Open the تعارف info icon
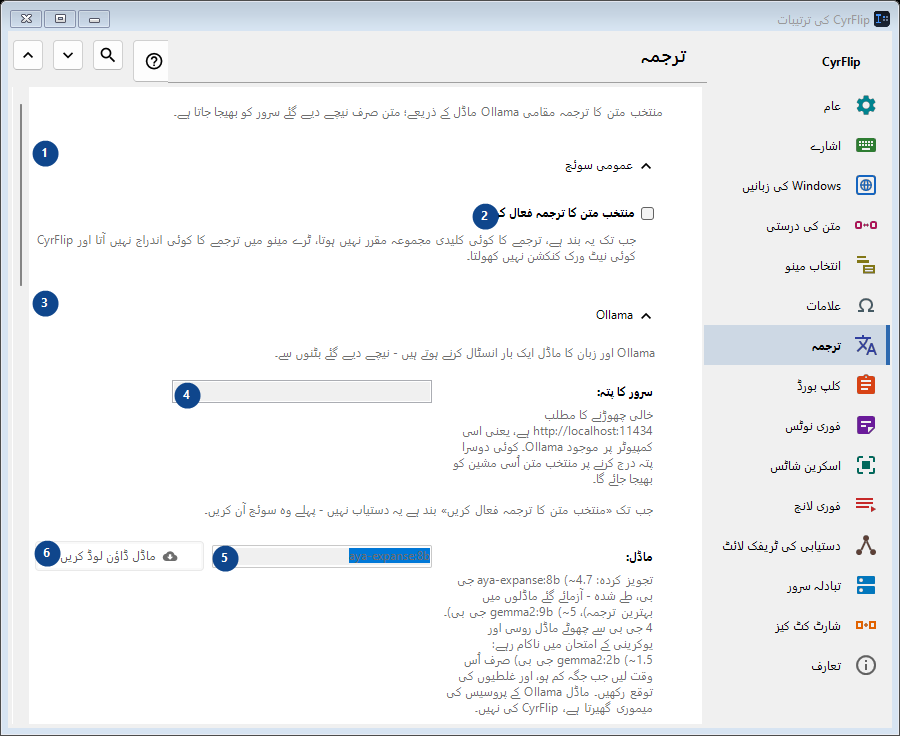Viewport: 900px width, 736px height. 866,665
